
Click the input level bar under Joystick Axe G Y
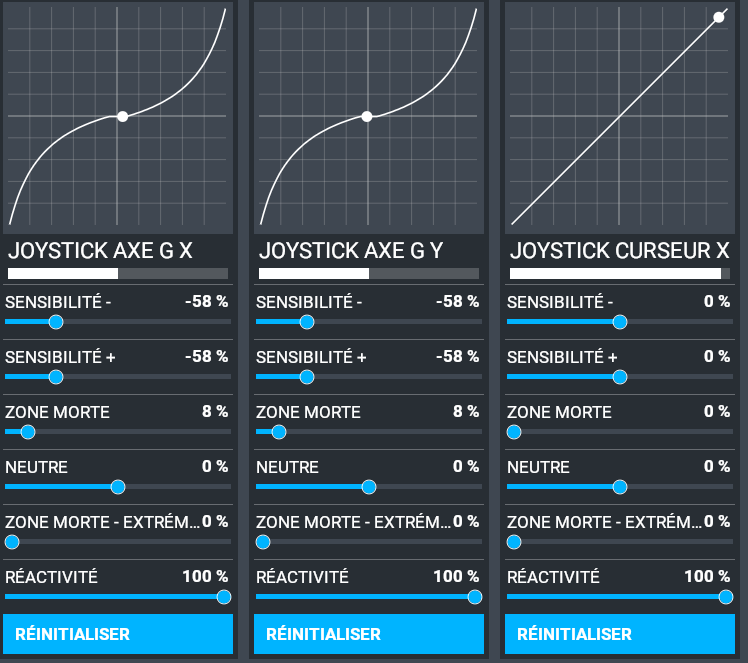point(369,273)
